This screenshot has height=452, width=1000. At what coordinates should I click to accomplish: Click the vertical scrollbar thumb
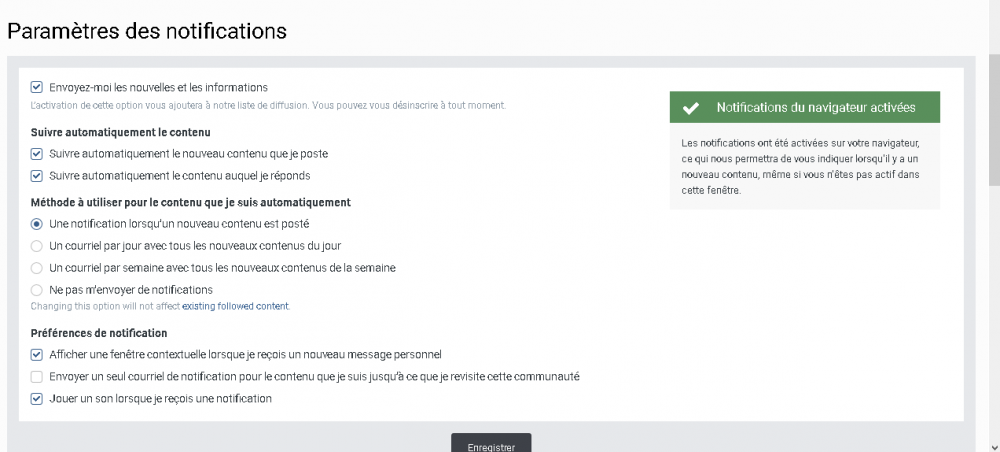(993, 120)
